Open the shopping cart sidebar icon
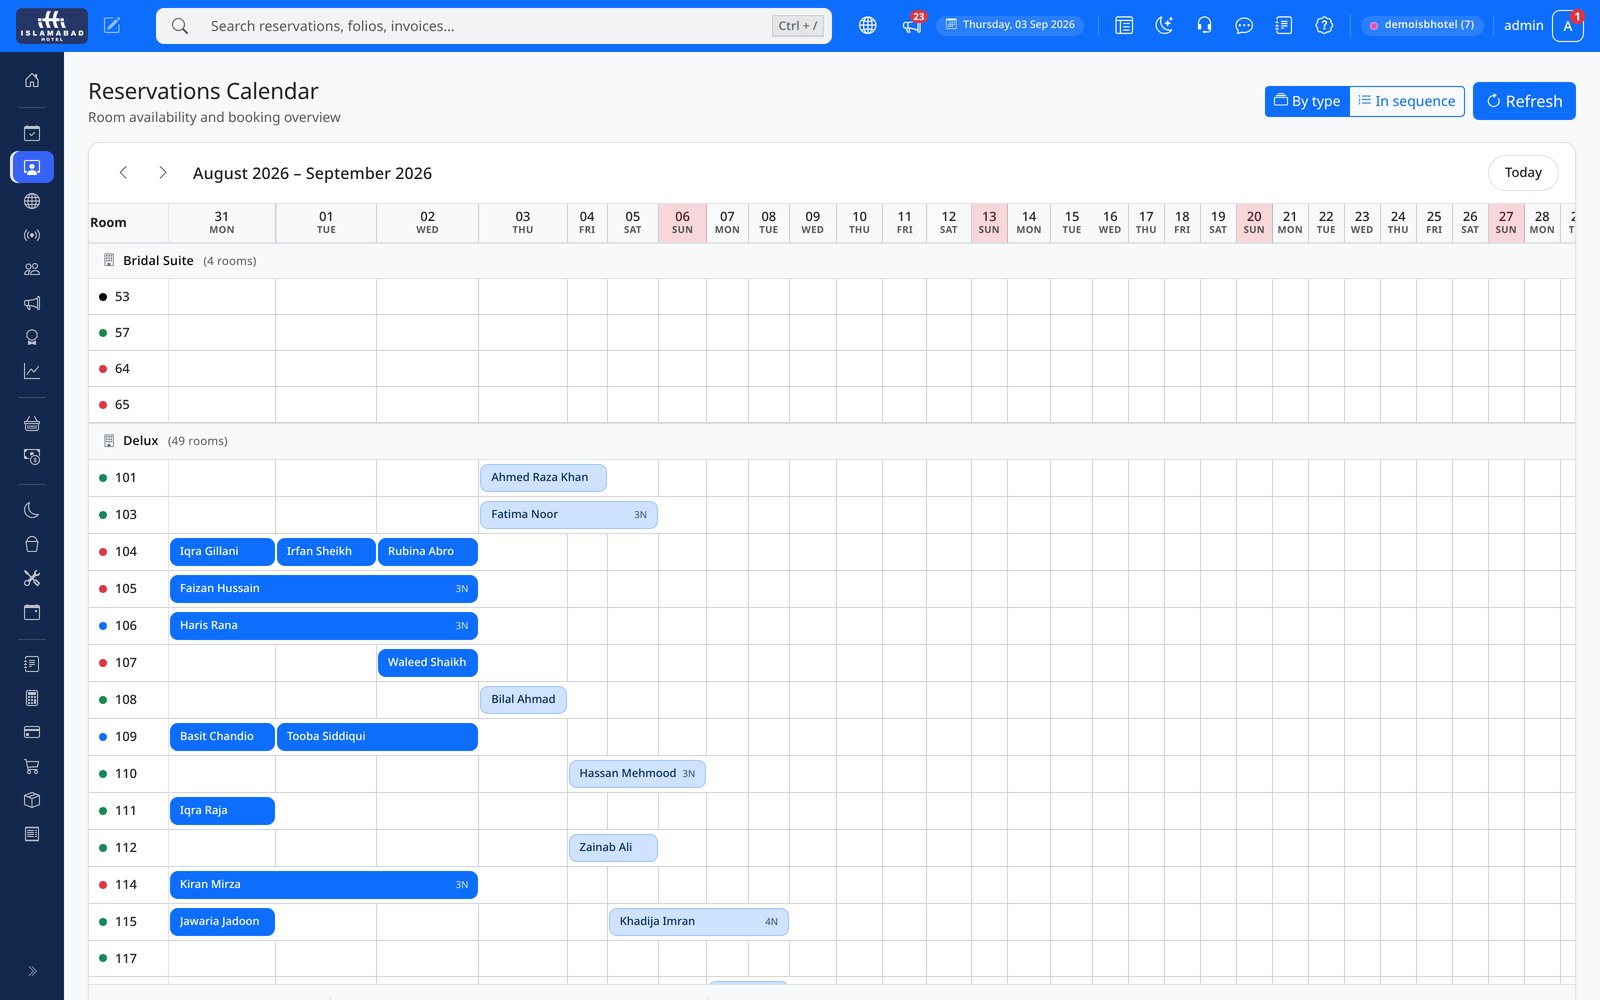 [x=32, y=766]
